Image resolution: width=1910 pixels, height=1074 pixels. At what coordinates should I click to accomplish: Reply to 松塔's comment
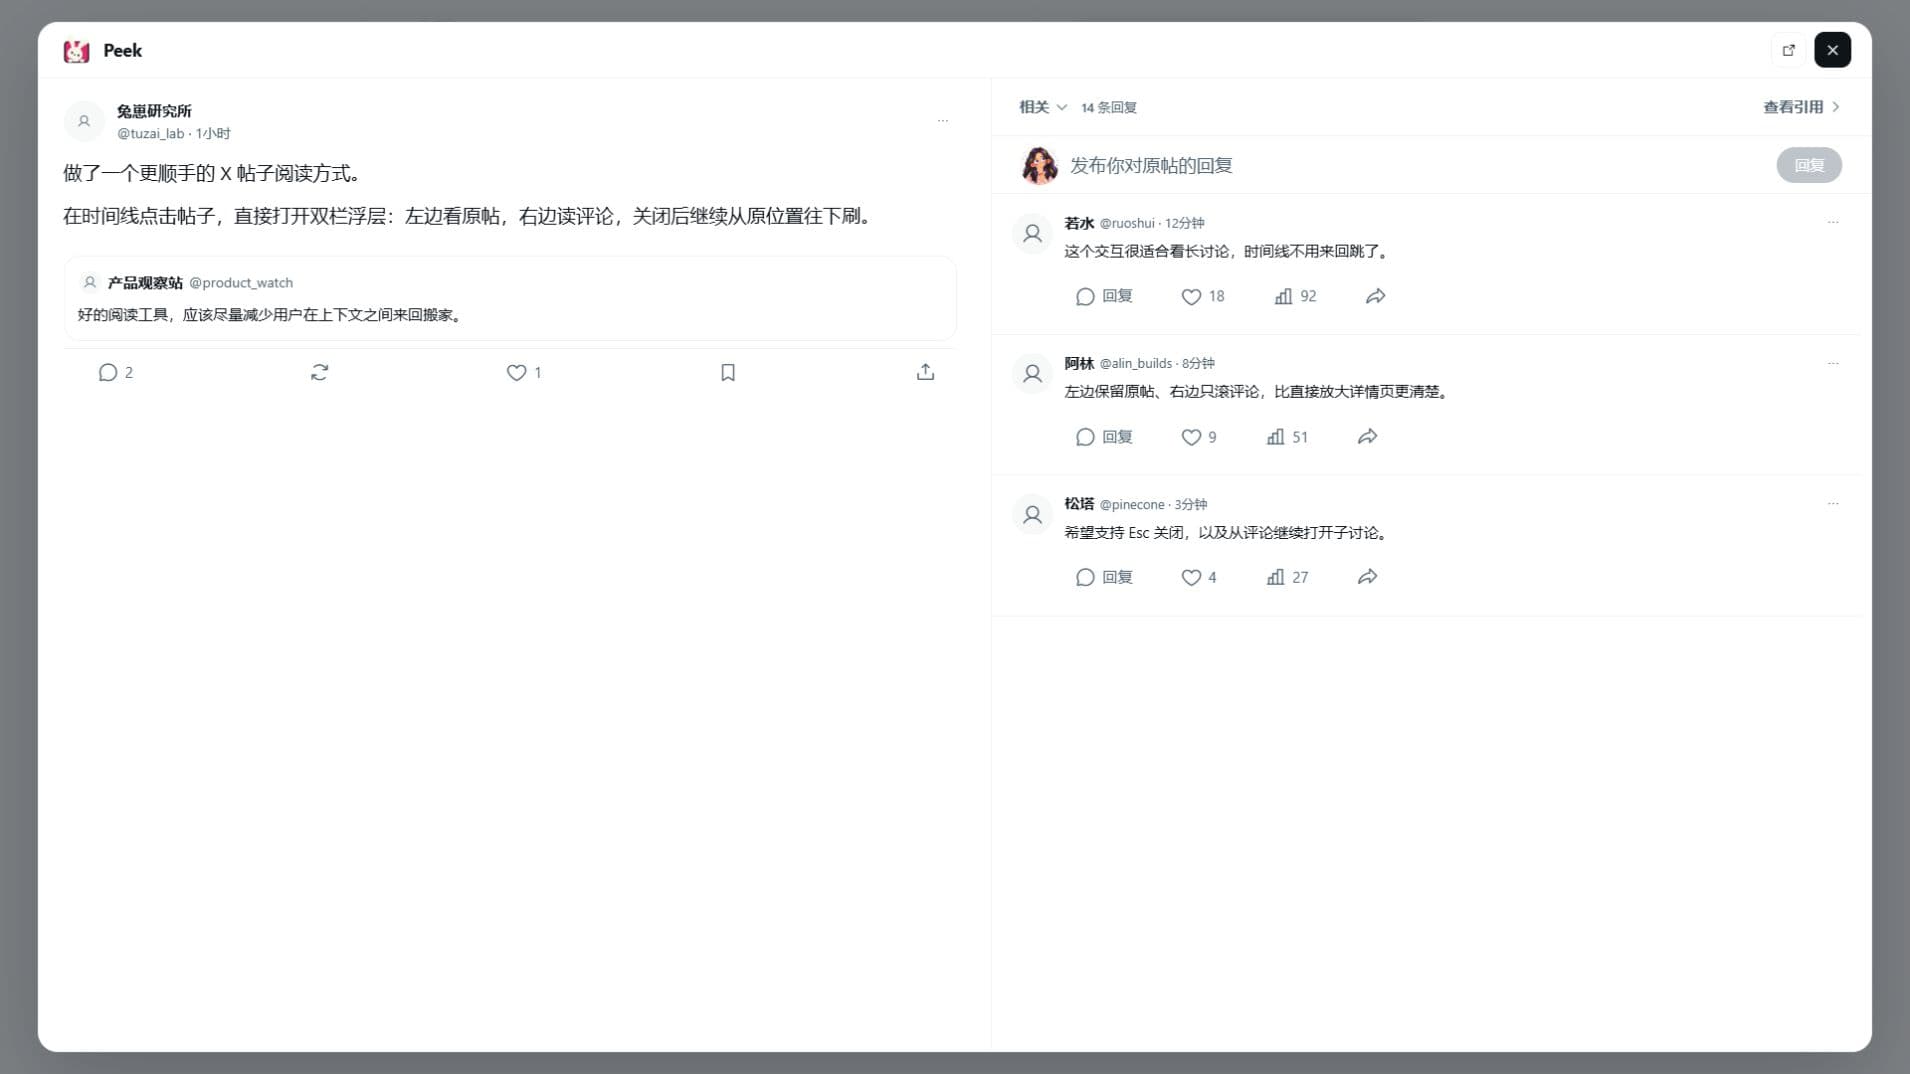(x=1104, y=577)
